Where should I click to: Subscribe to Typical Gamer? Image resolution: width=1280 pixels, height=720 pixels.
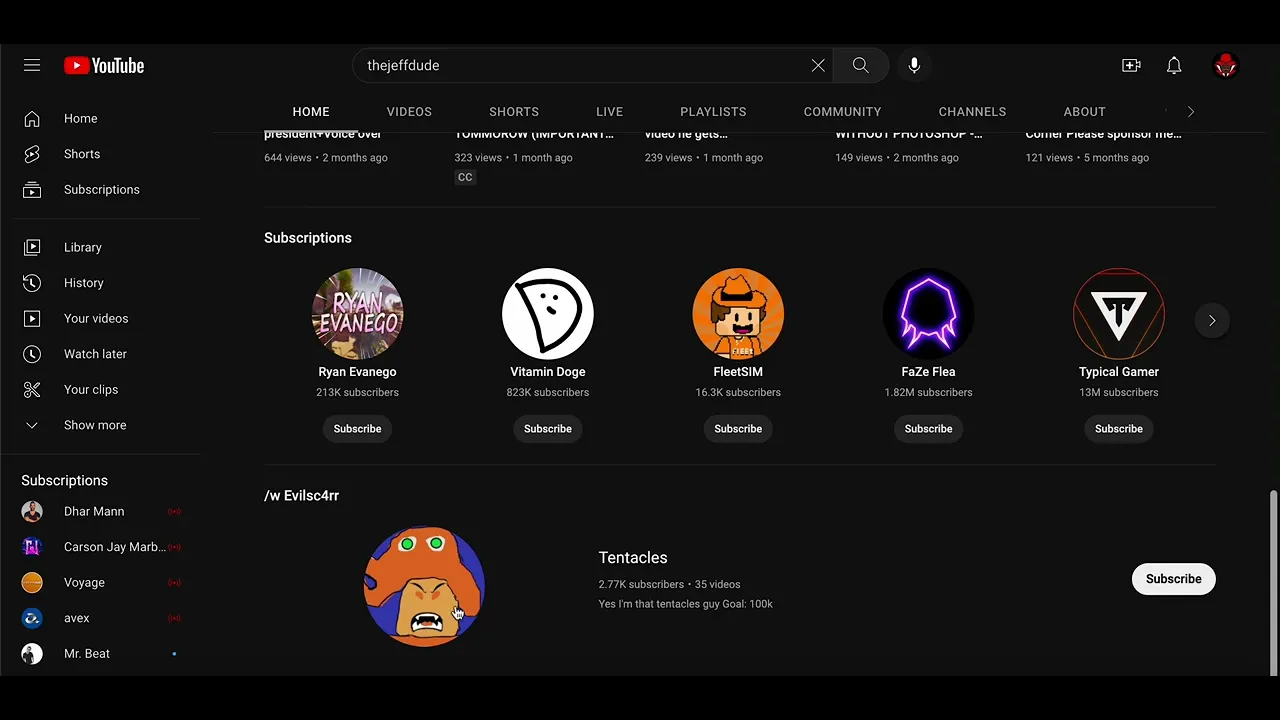tap(1118, 429)
